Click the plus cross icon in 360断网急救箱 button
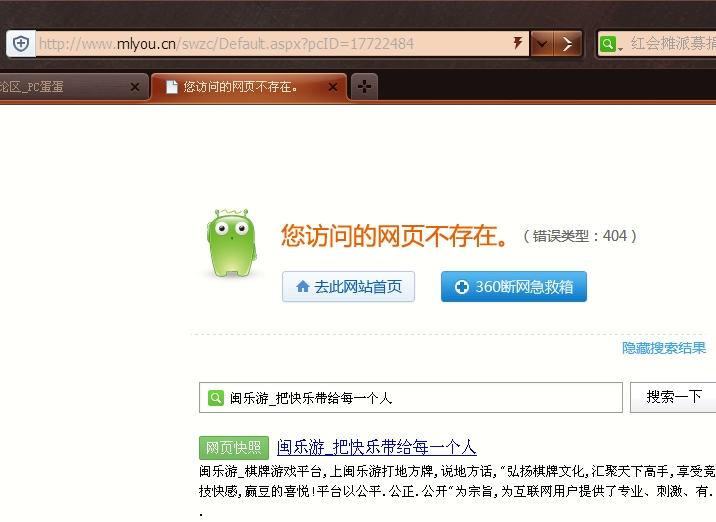This screenshot has width=716, height=522. 462,287
